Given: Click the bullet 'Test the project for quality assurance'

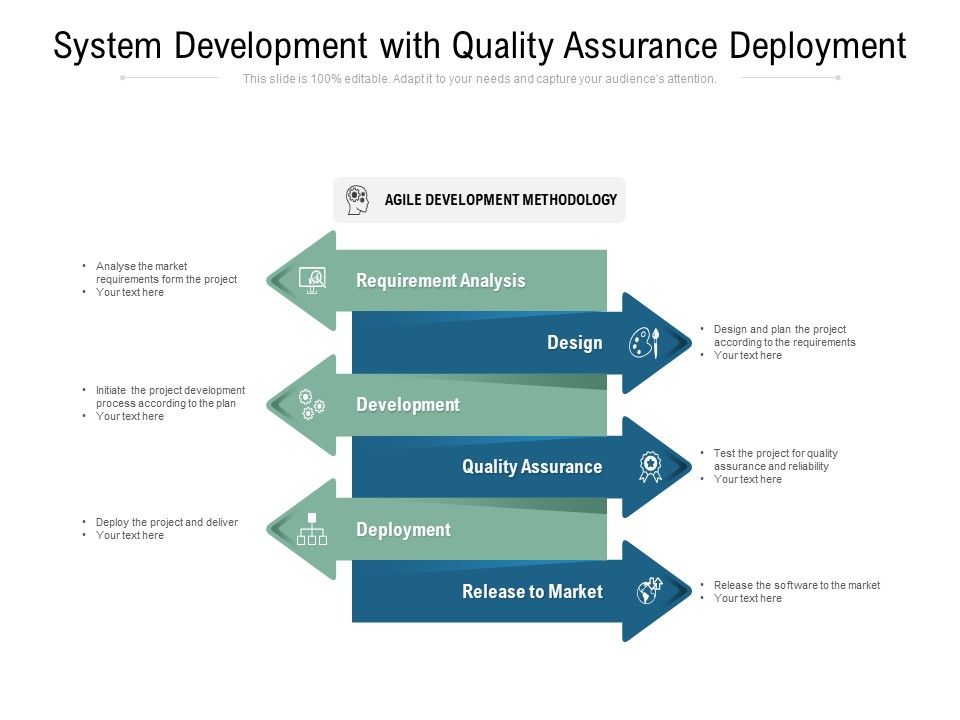Looking at the screenshot, I should click(775, 460).
